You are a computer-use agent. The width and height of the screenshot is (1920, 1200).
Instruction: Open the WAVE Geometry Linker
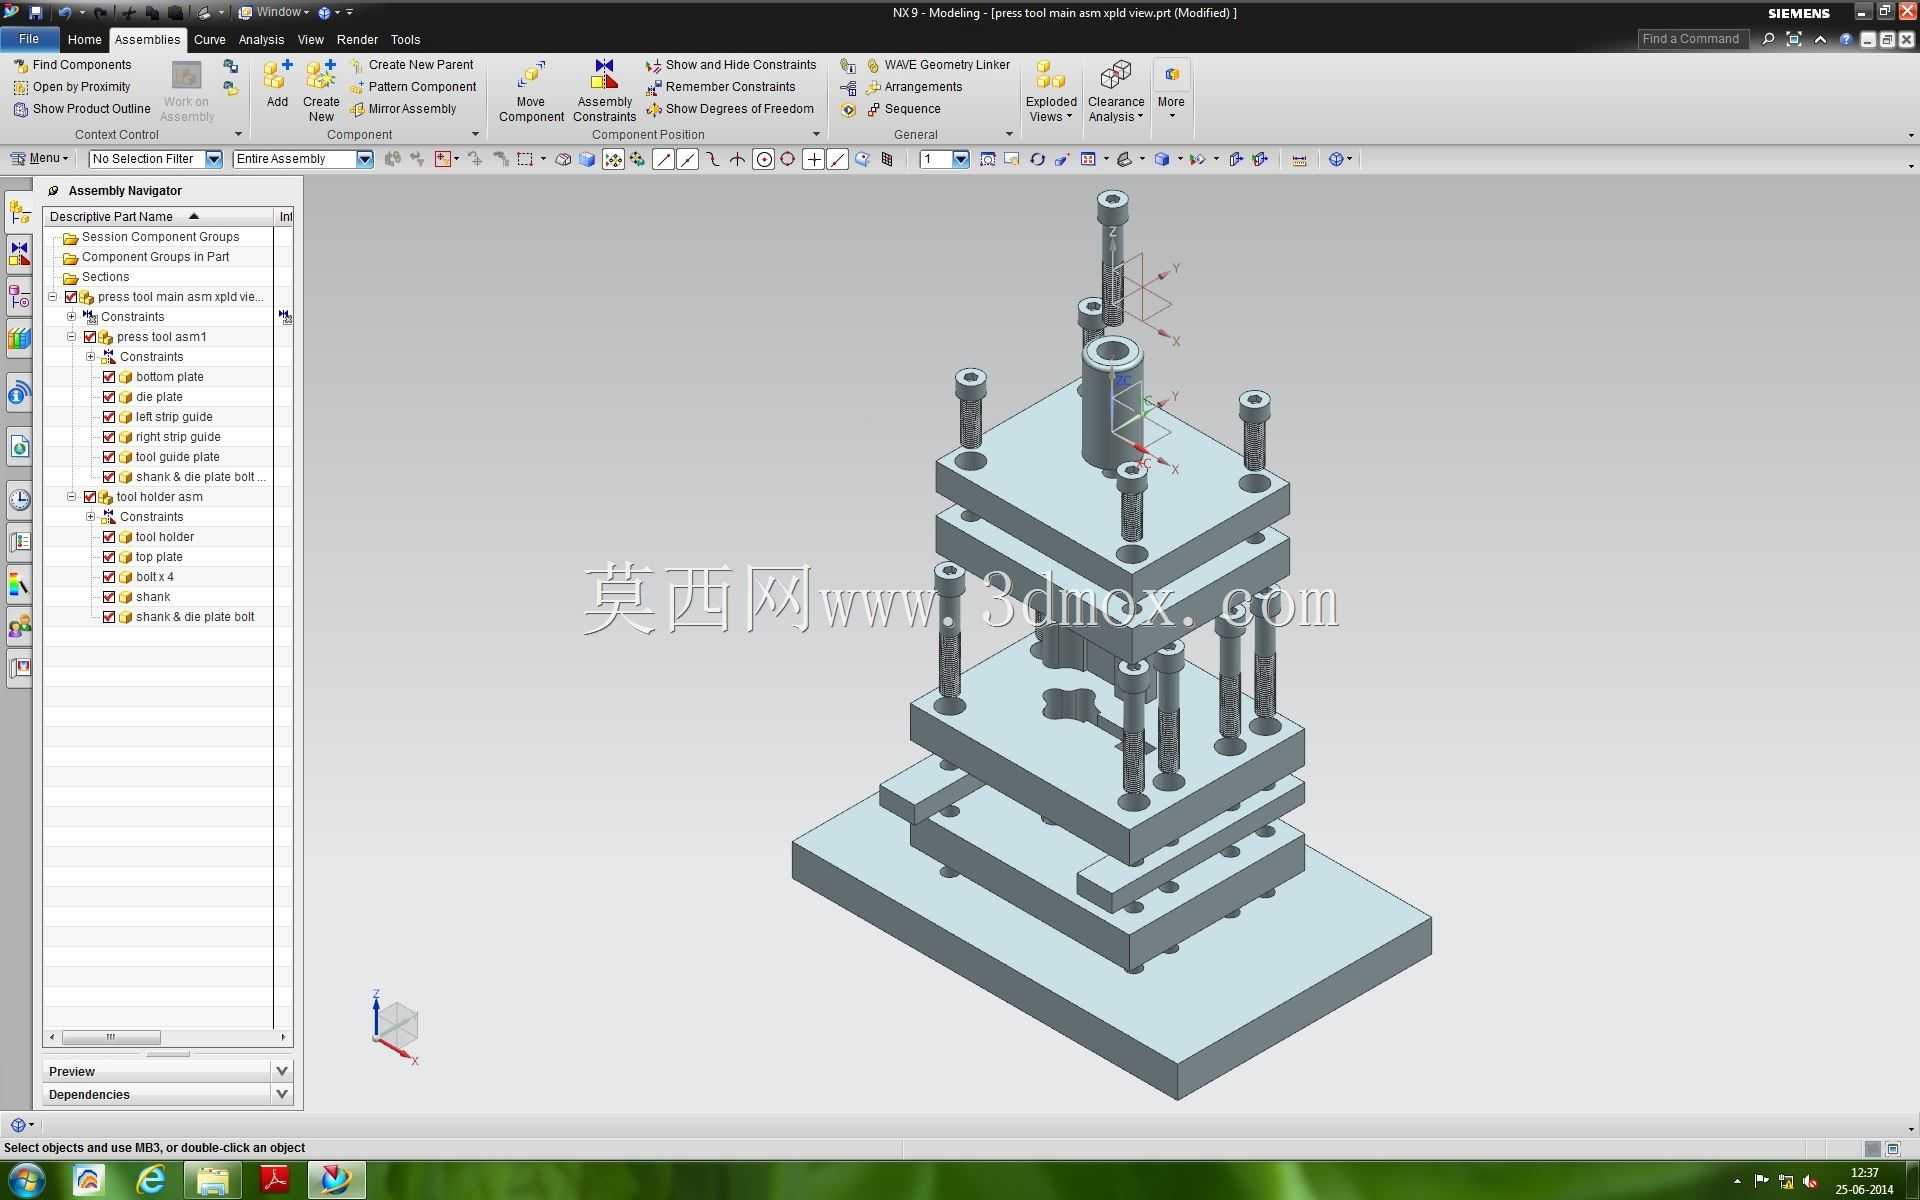[x=938, y=65]
